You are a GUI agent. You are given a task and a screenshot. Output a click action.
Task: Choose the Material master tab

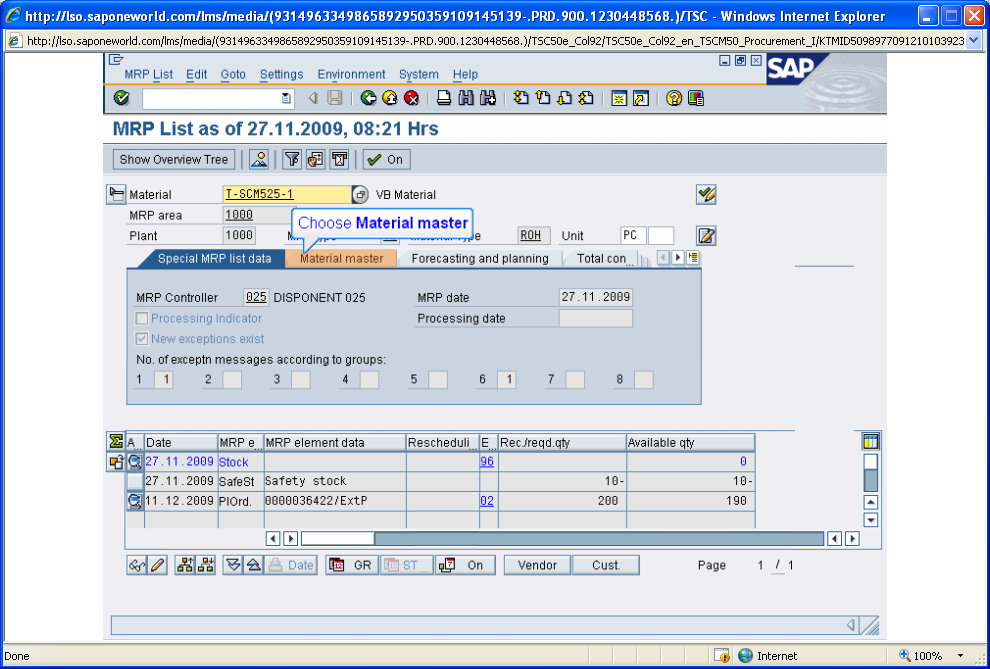pyautogui.click(x=342, y=258)
